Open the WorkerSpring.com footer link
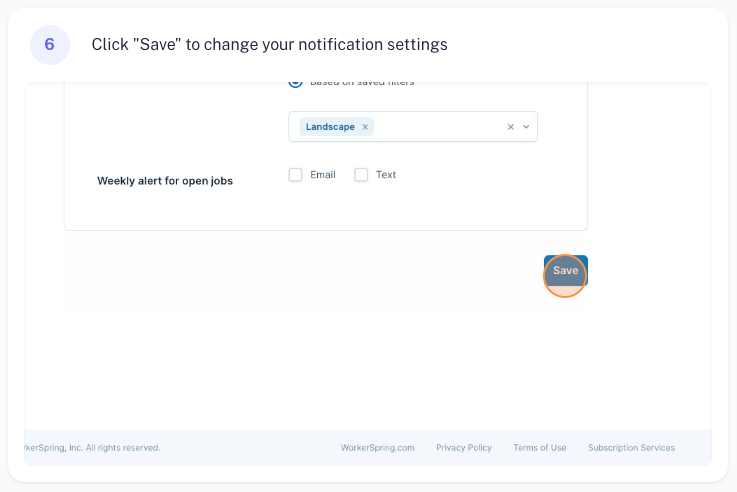 click(377, 448)
